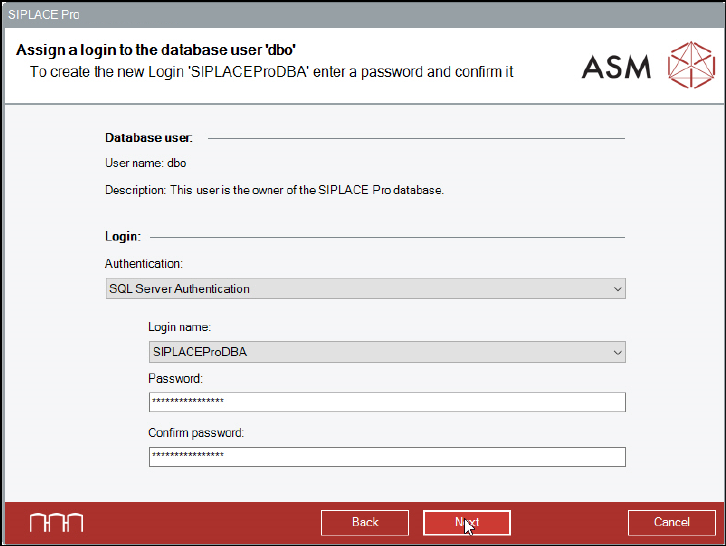
Task: Click the "Login name:" field label
Action: click(x=180, y=327)
